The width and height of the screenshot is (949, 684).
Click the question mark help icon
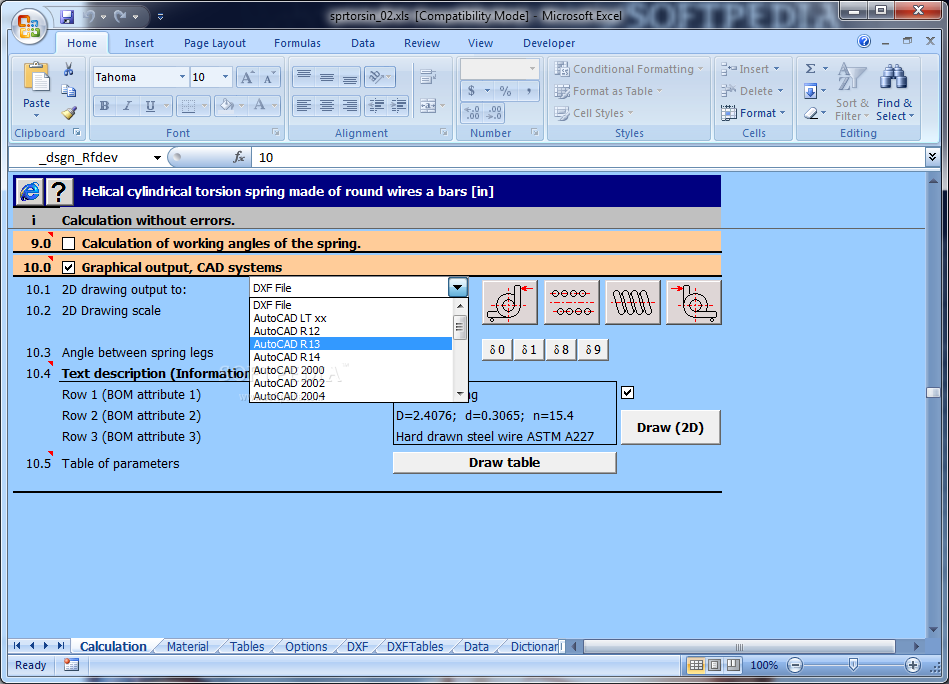[59, 192]
